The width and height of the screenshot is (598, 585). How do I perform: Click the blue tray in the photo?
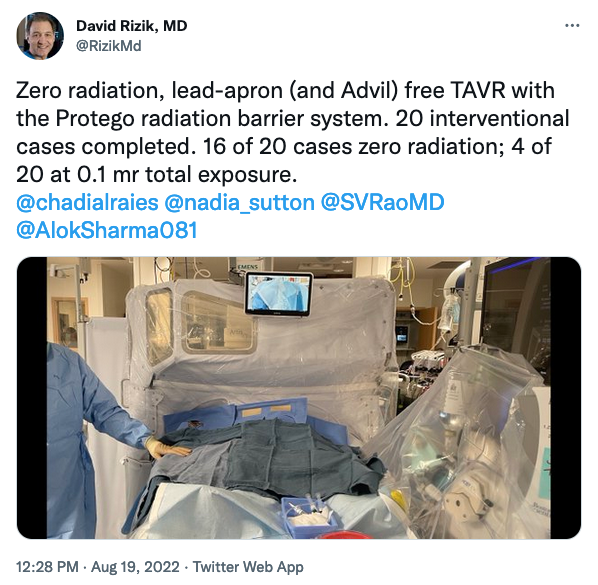click(x=309, y=515)
